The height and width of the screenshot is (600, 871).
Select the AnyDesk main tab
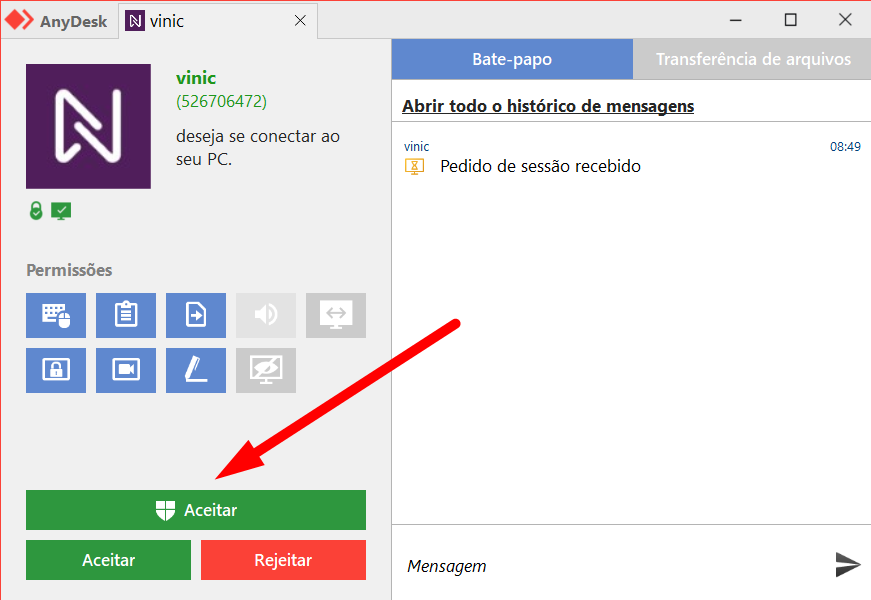point(57,21)
